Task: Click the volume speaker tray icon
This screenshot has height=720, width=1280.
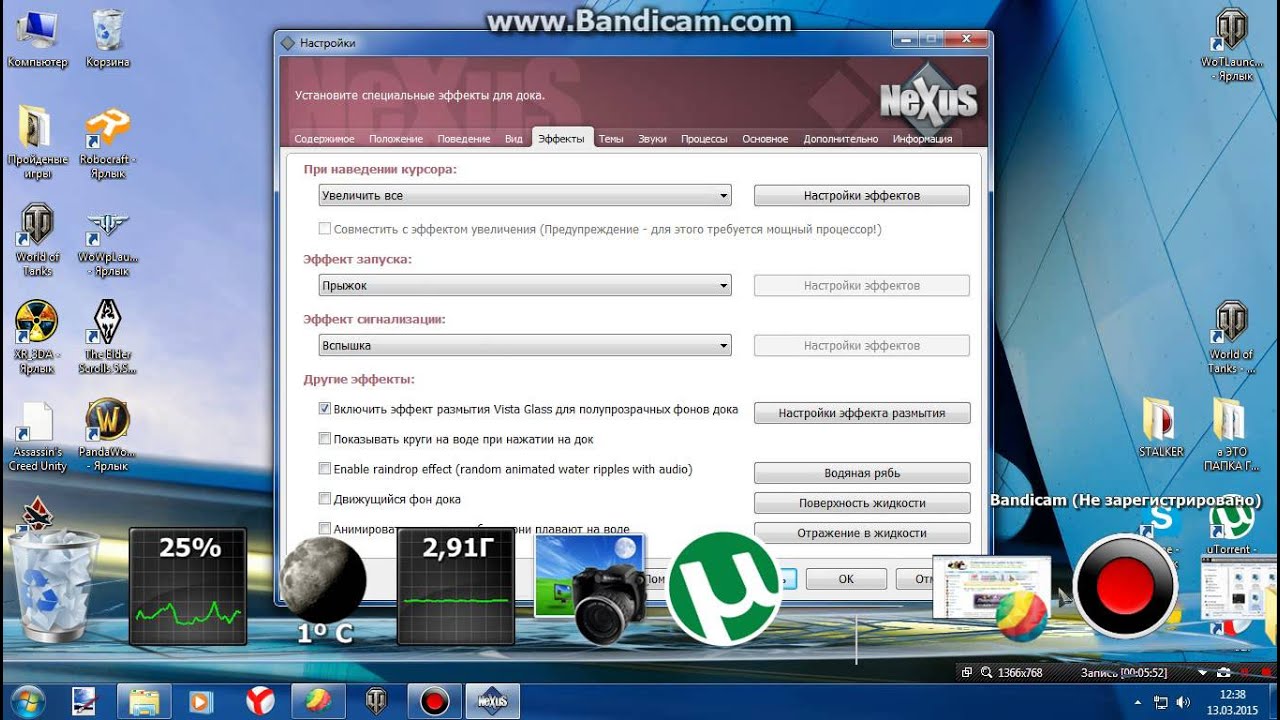Action: point(1184,702)
